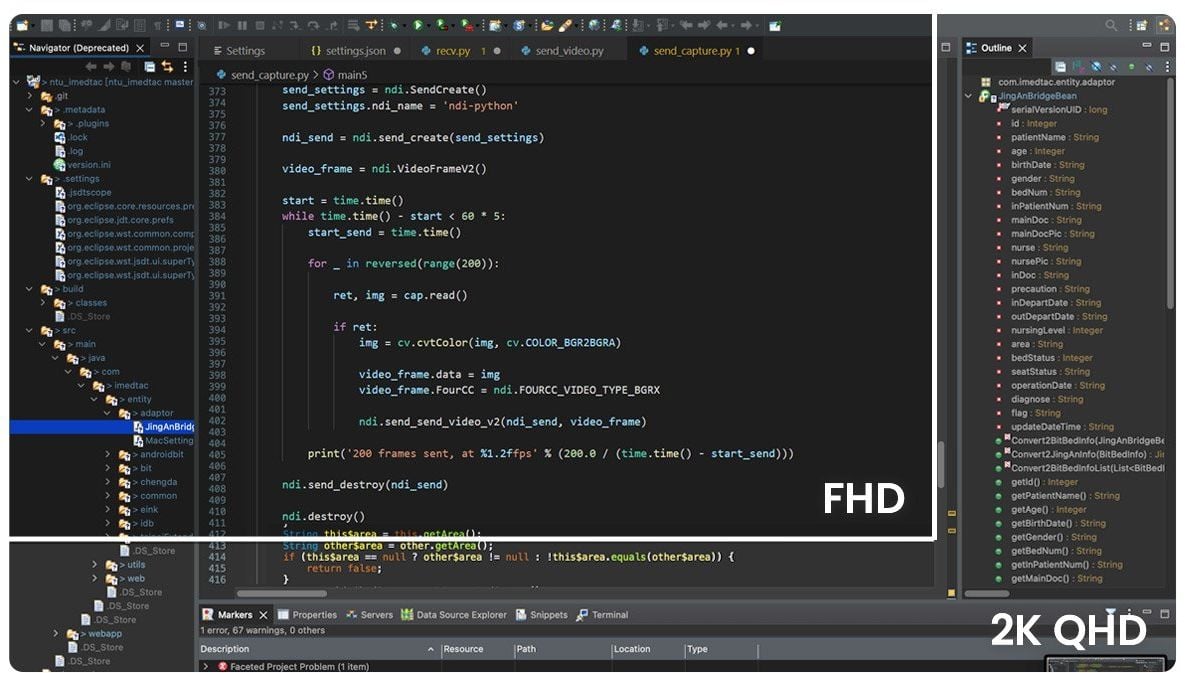Open the Outline view menu three-dots
This screenshot has height=673, width=1185.
click(x=1168, y=66)
